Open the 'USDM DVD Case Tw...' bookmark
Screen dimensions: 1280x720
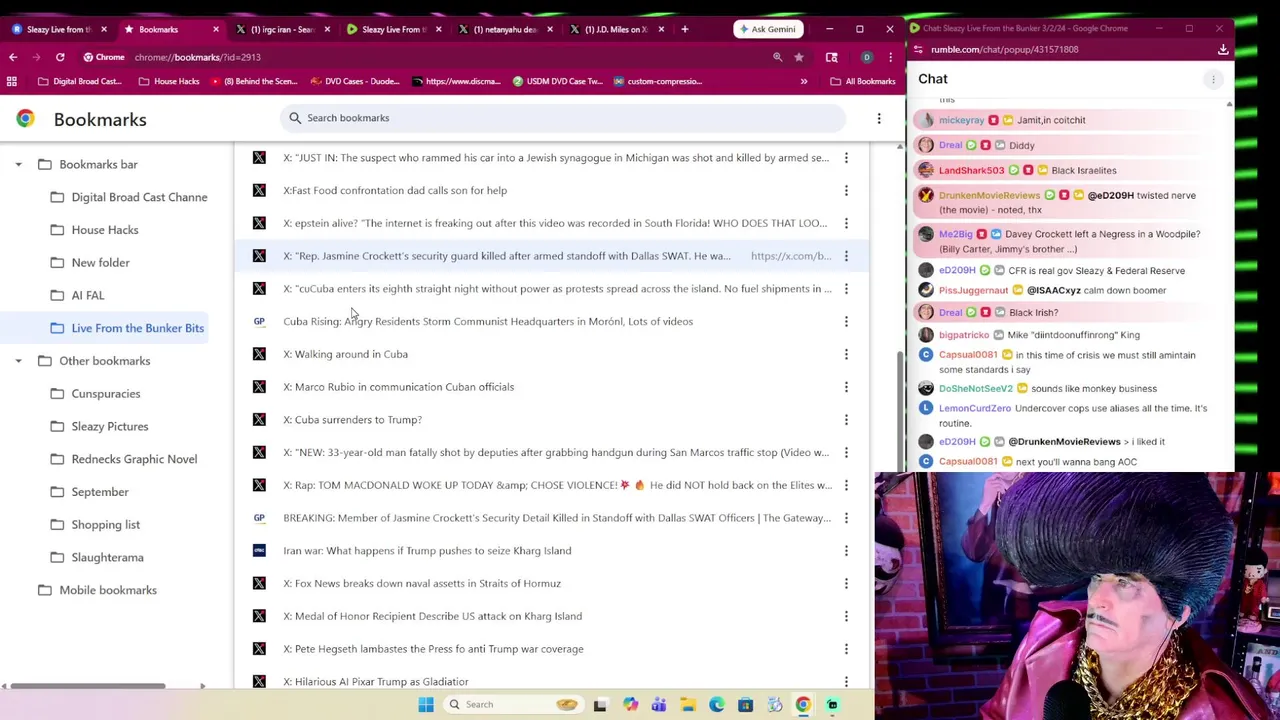tap(557, 81)
